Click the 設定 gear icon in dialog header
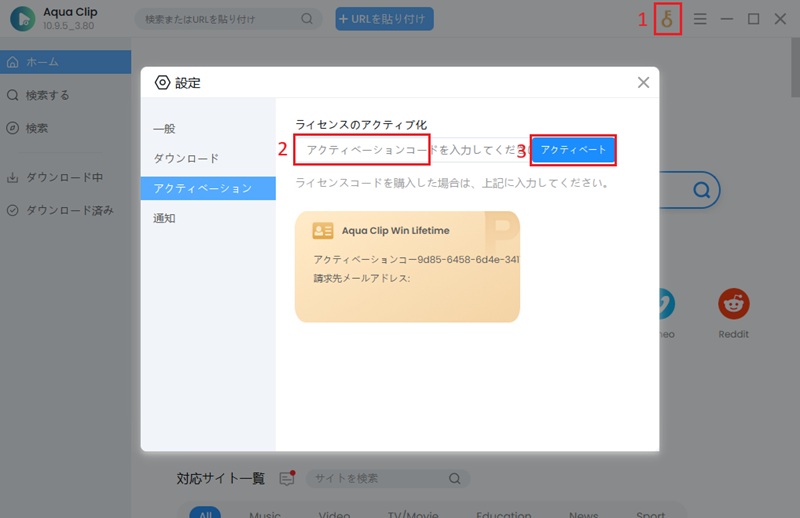The height and width of the screenshot is (518, 800). 162,83
